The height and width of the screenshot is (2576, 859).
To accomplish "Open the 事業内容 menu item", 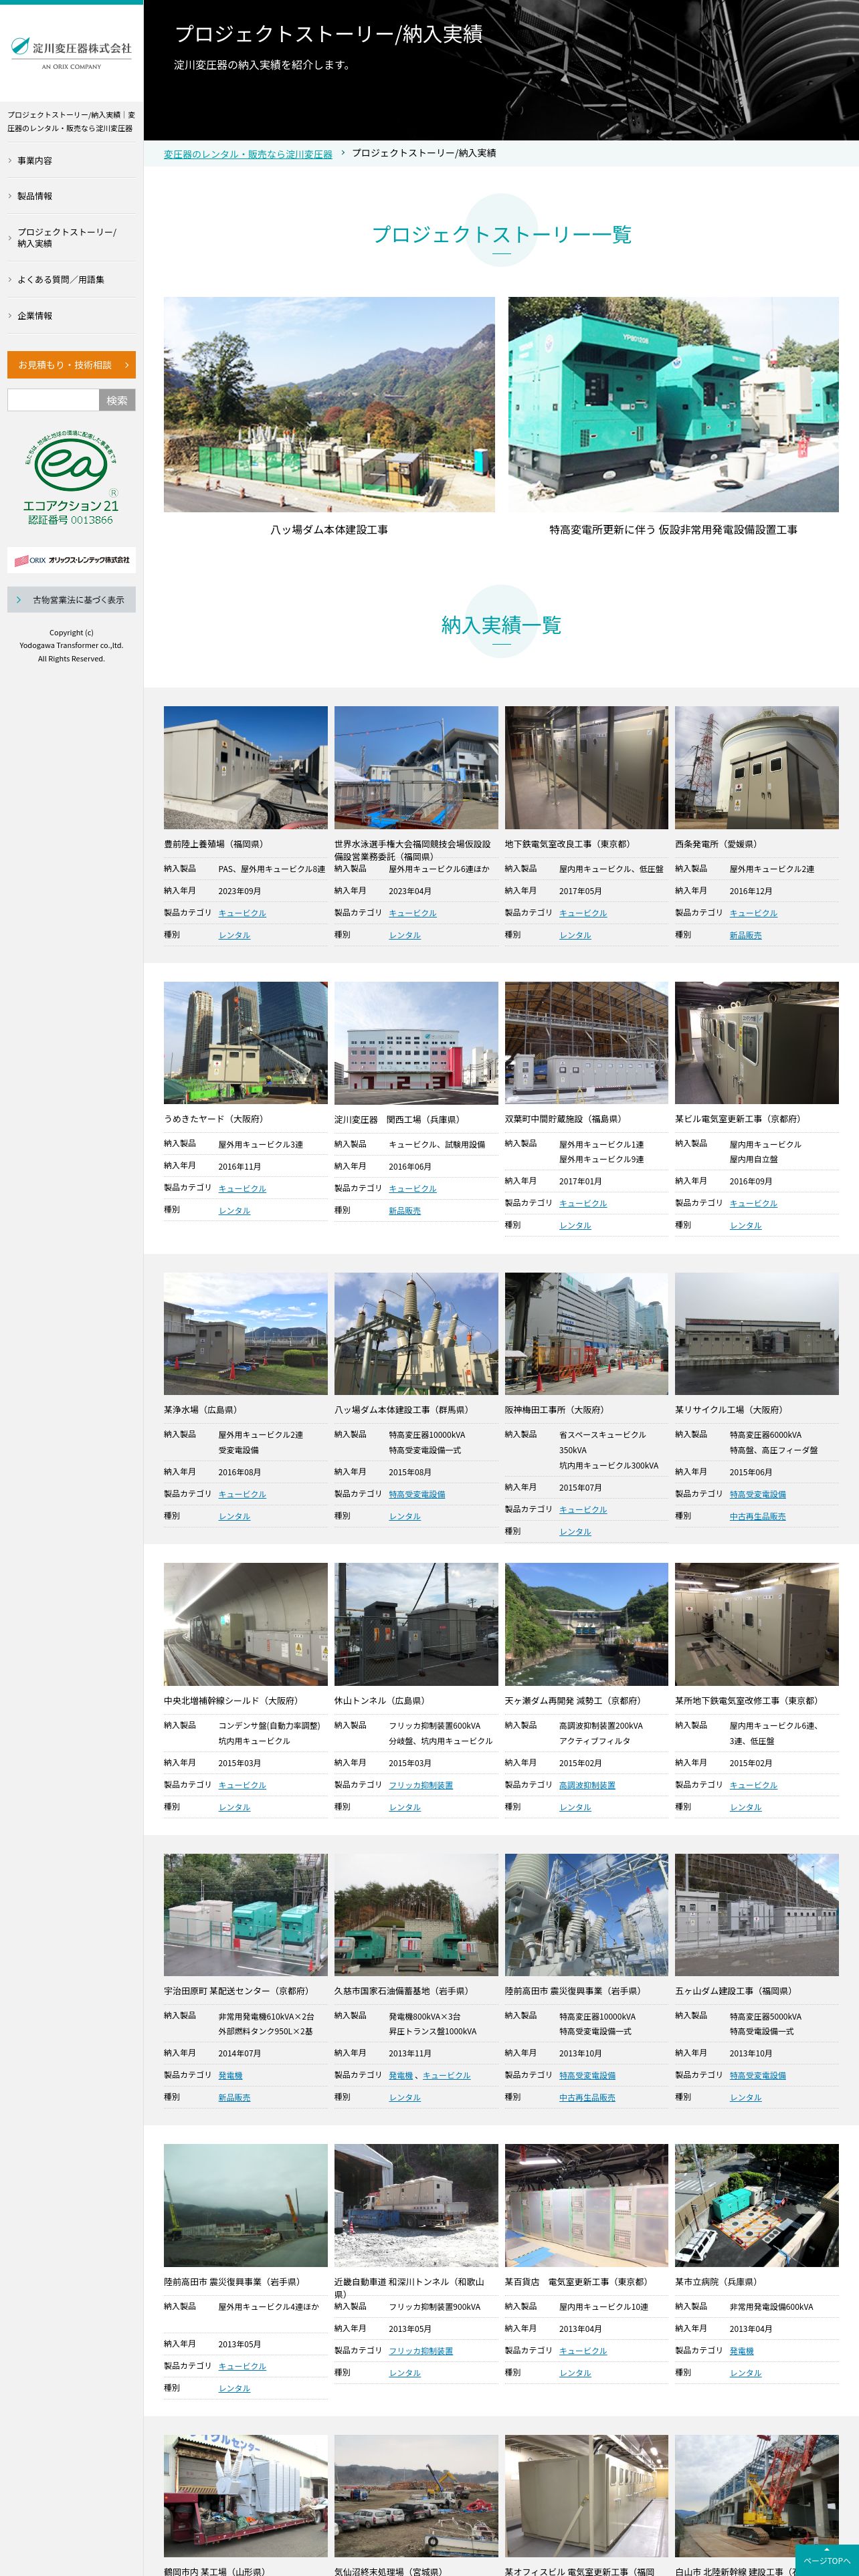I will pyautogui.click(x=71, y=160).
